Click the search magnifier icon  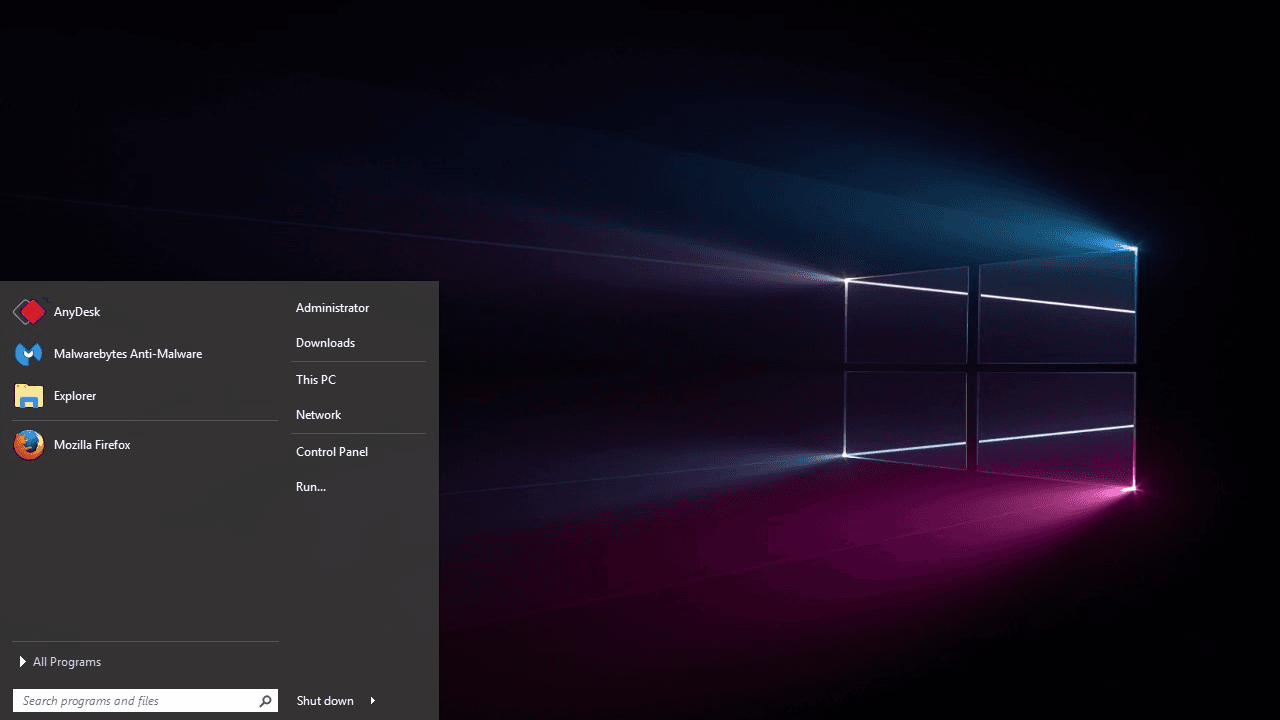(x=265, y=700)
